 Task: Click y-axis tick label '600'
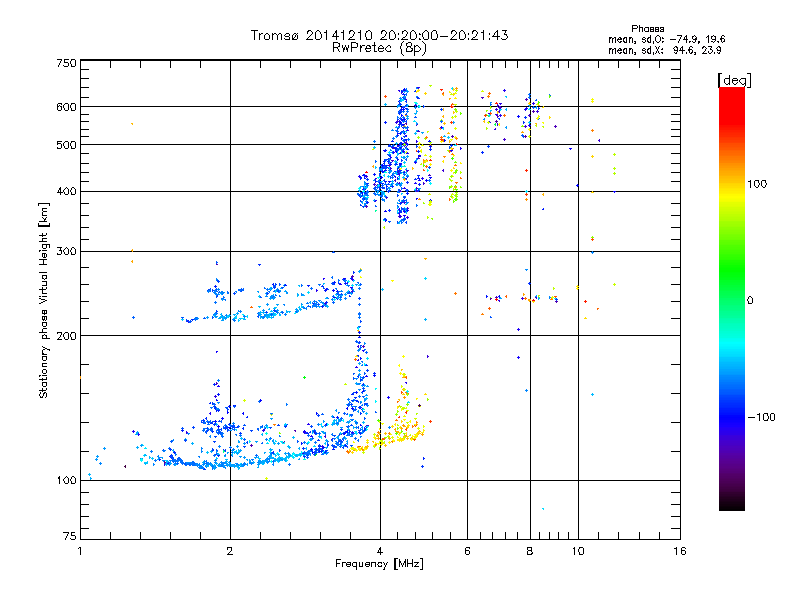(x=66, y=107)
